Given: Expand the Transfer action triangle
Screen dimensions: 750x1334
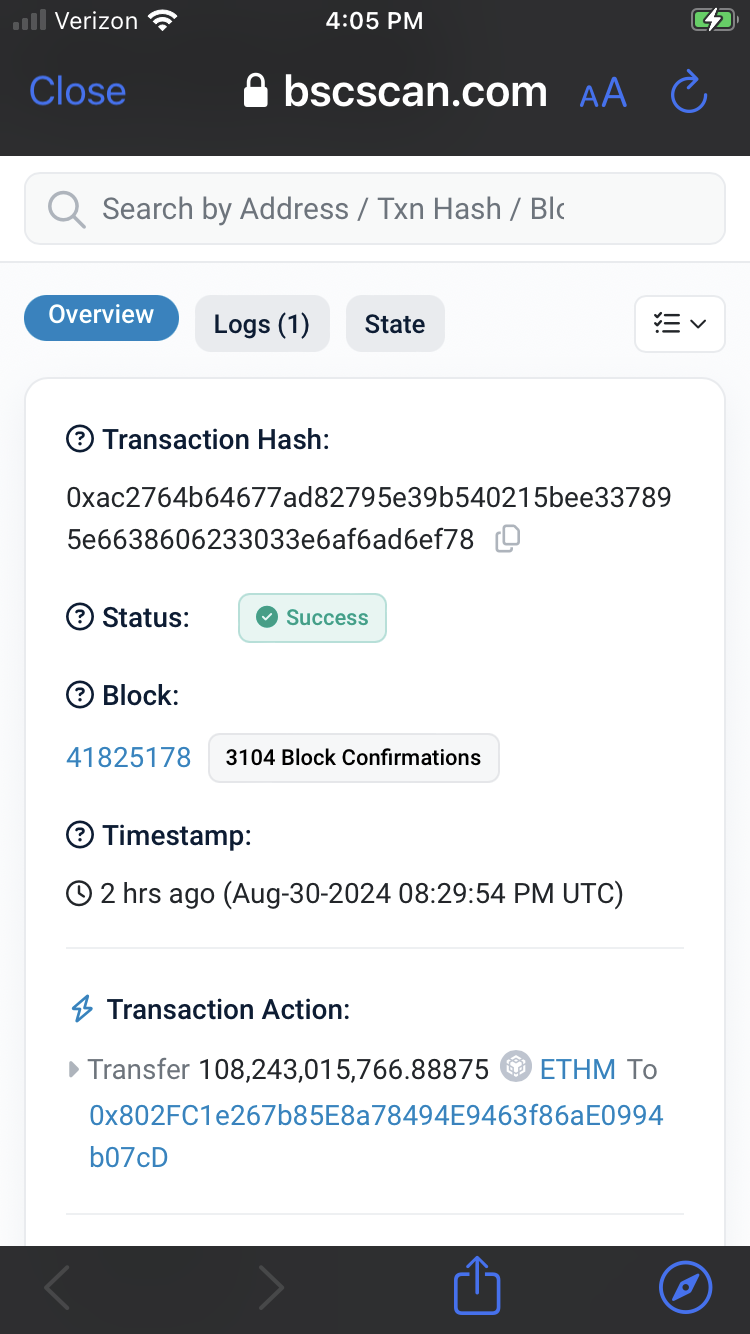Looking at the screenshot, I should (x=74, y=1070).
